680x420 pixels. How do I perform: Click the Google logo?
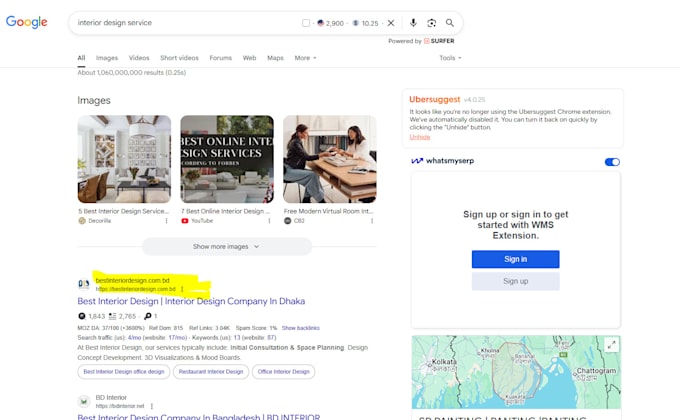[x=26, y=22]
